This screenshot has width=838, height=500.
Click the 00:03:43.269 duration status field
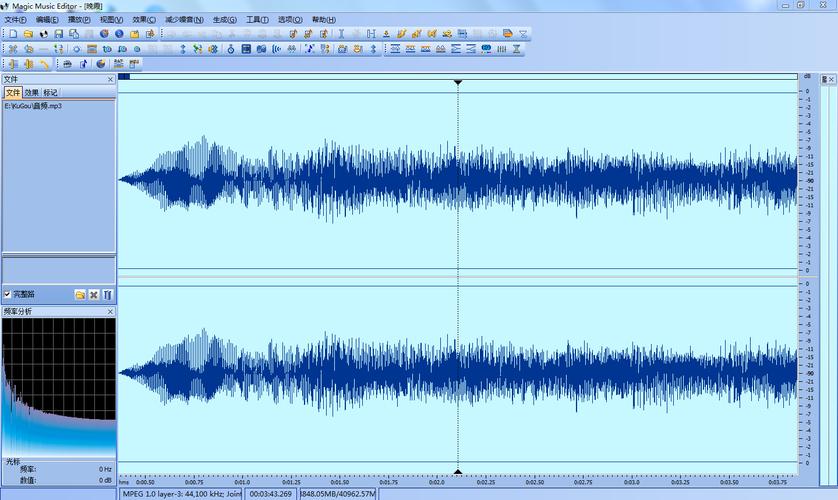(271, 494)
